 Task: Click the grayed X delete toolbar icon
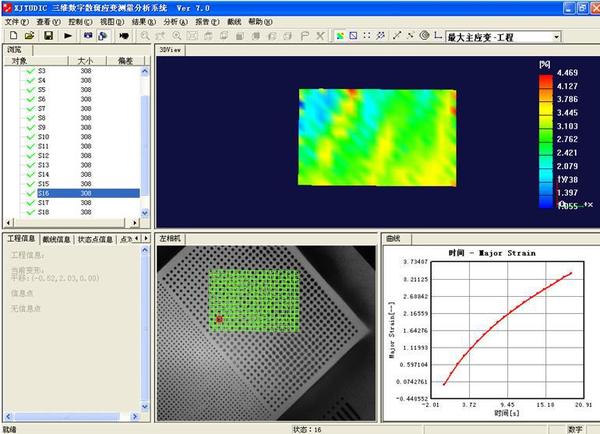tap(320, 36)
